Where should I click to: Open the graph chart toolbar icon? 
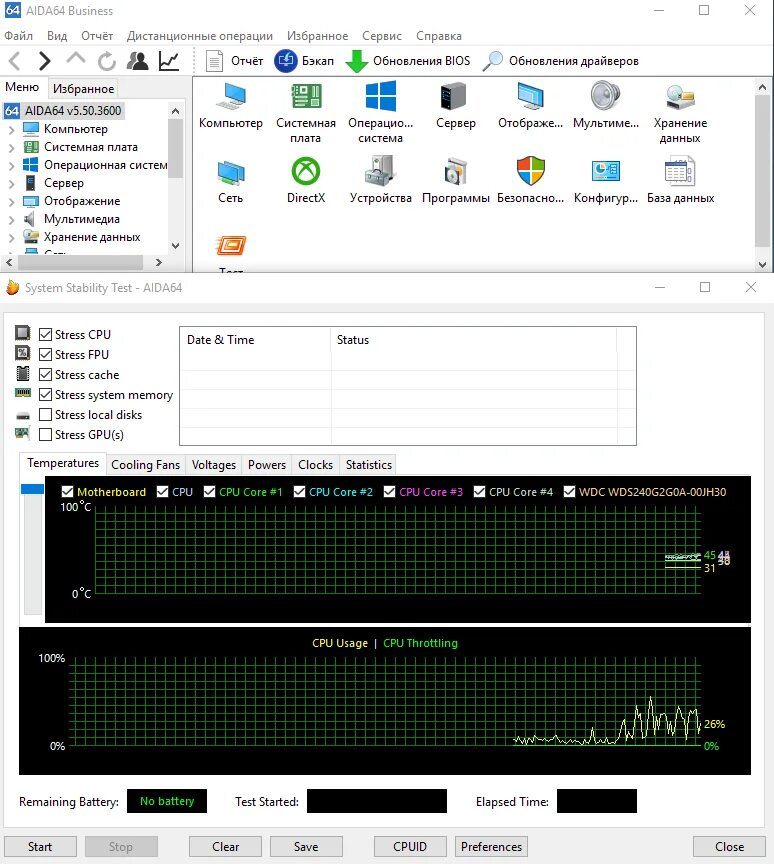169,61
